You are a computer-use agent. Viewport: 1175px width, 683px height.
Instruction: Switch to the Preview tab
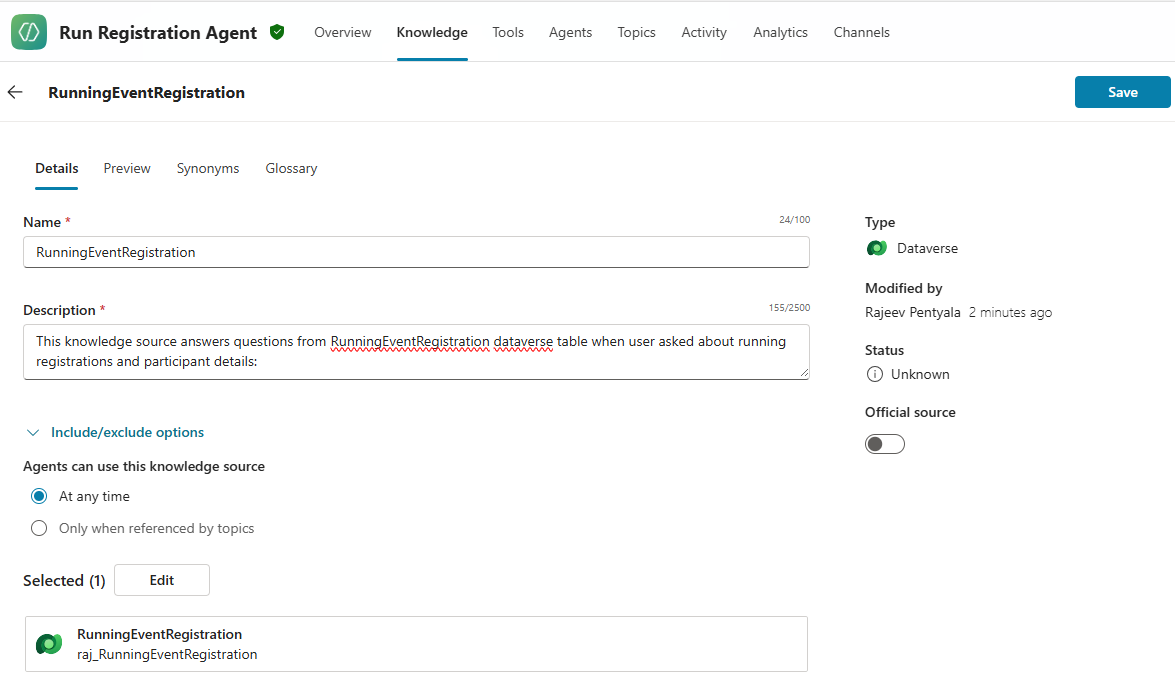coord(127,168)
